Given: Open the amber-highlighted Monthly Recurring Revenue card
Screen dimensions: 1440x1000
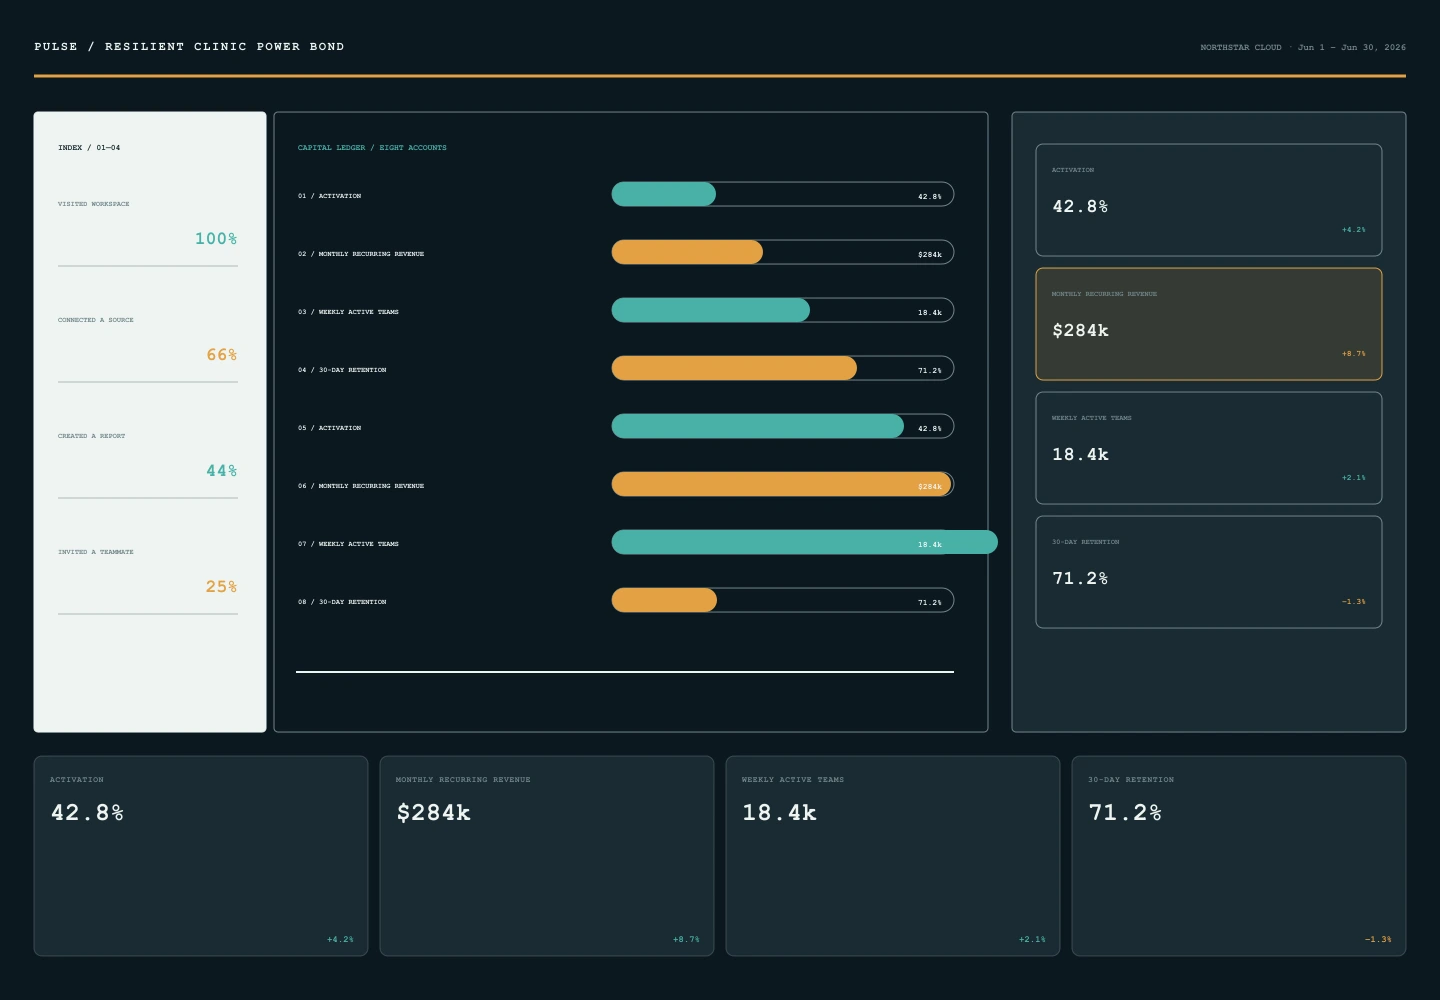Looking at the screenshot, I should (1209, 324).
